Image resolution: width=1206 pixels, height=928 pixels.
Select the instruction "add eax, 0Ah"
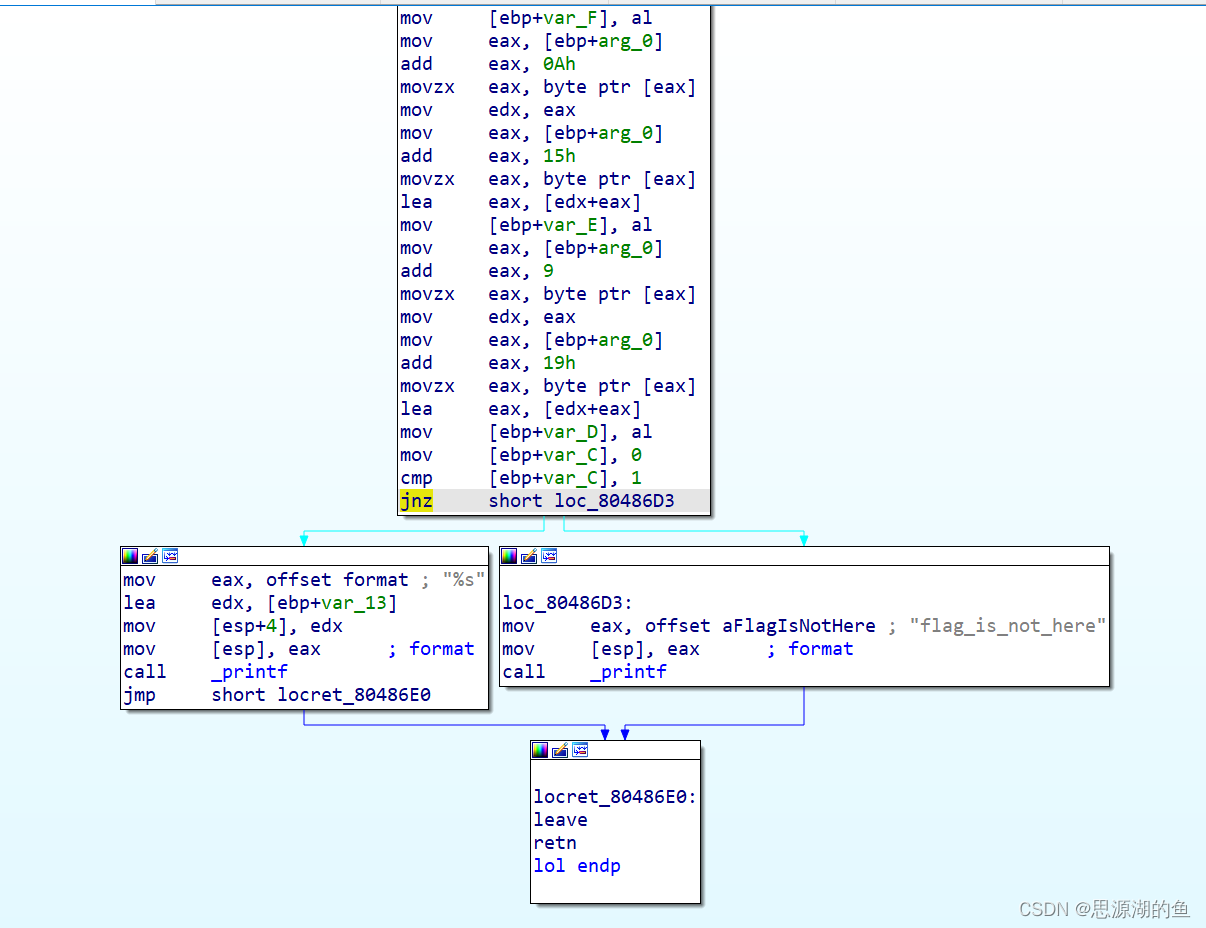pyautogui.click(x=488, y=64)
